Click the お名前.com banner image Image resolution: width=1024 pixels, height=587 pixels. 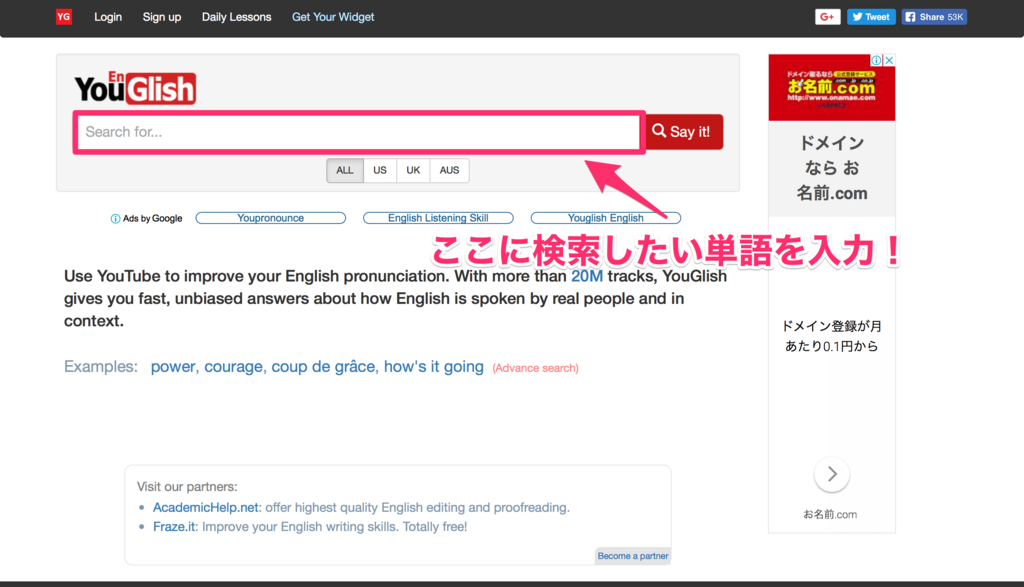[x=831, y=87]
